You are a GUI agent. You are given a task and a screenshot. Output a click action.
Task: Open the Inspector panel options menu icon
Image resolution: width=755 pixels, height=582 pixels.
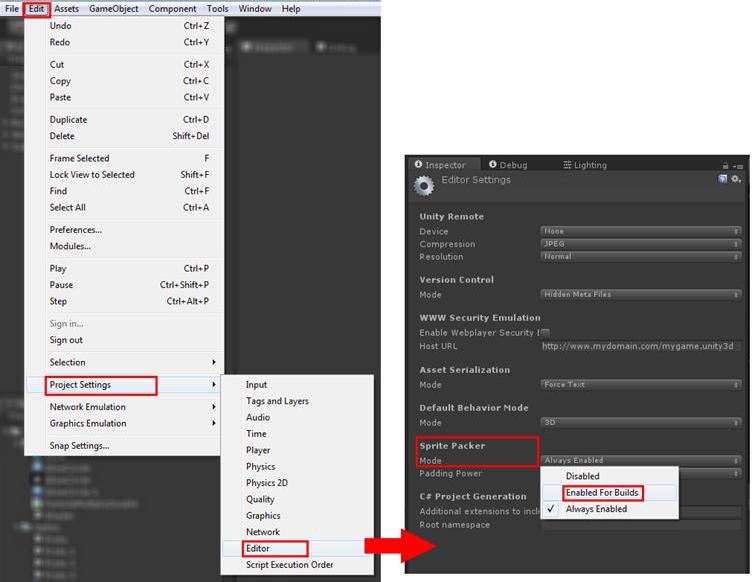[738, 166]
